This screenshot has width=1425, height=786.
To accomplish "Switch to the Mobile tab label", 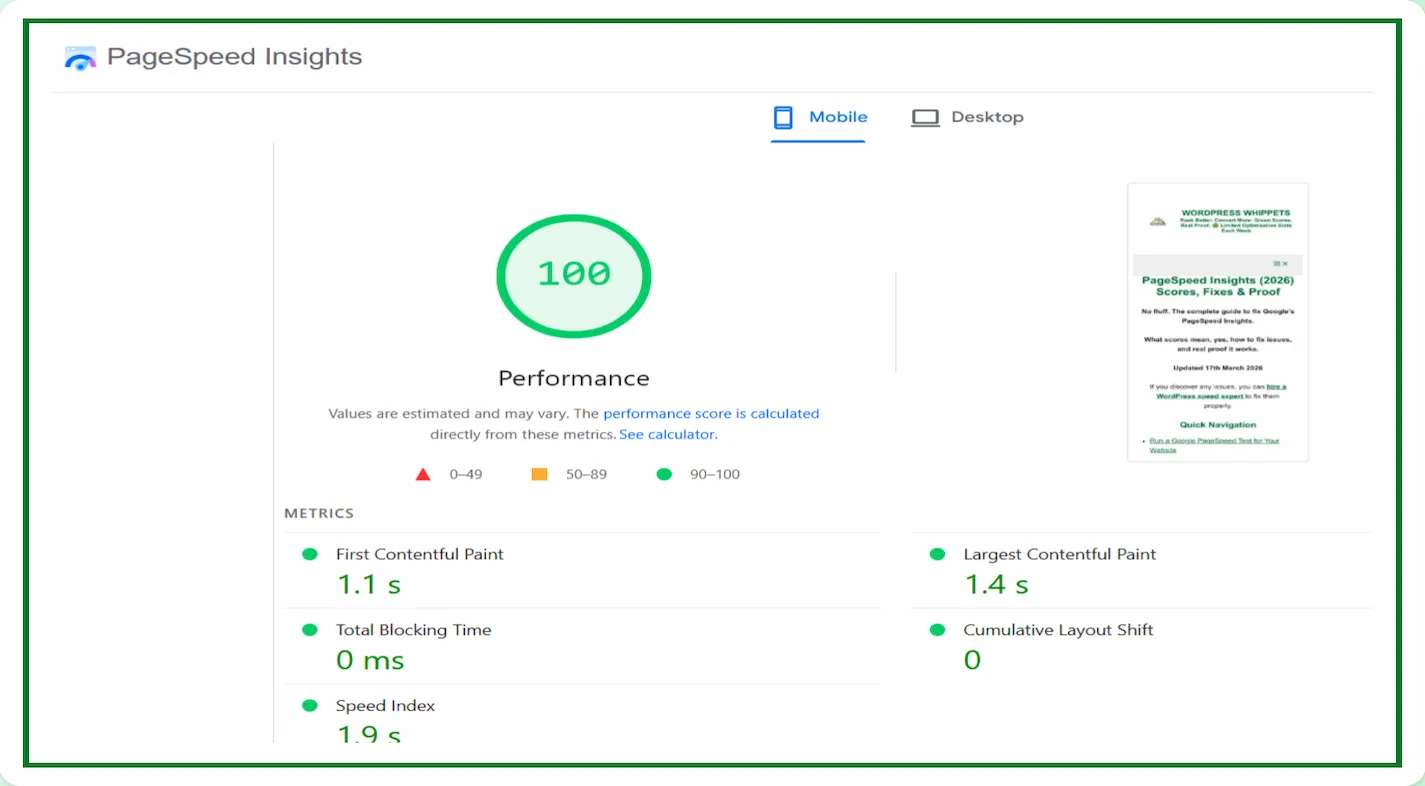I will point(838,117).
